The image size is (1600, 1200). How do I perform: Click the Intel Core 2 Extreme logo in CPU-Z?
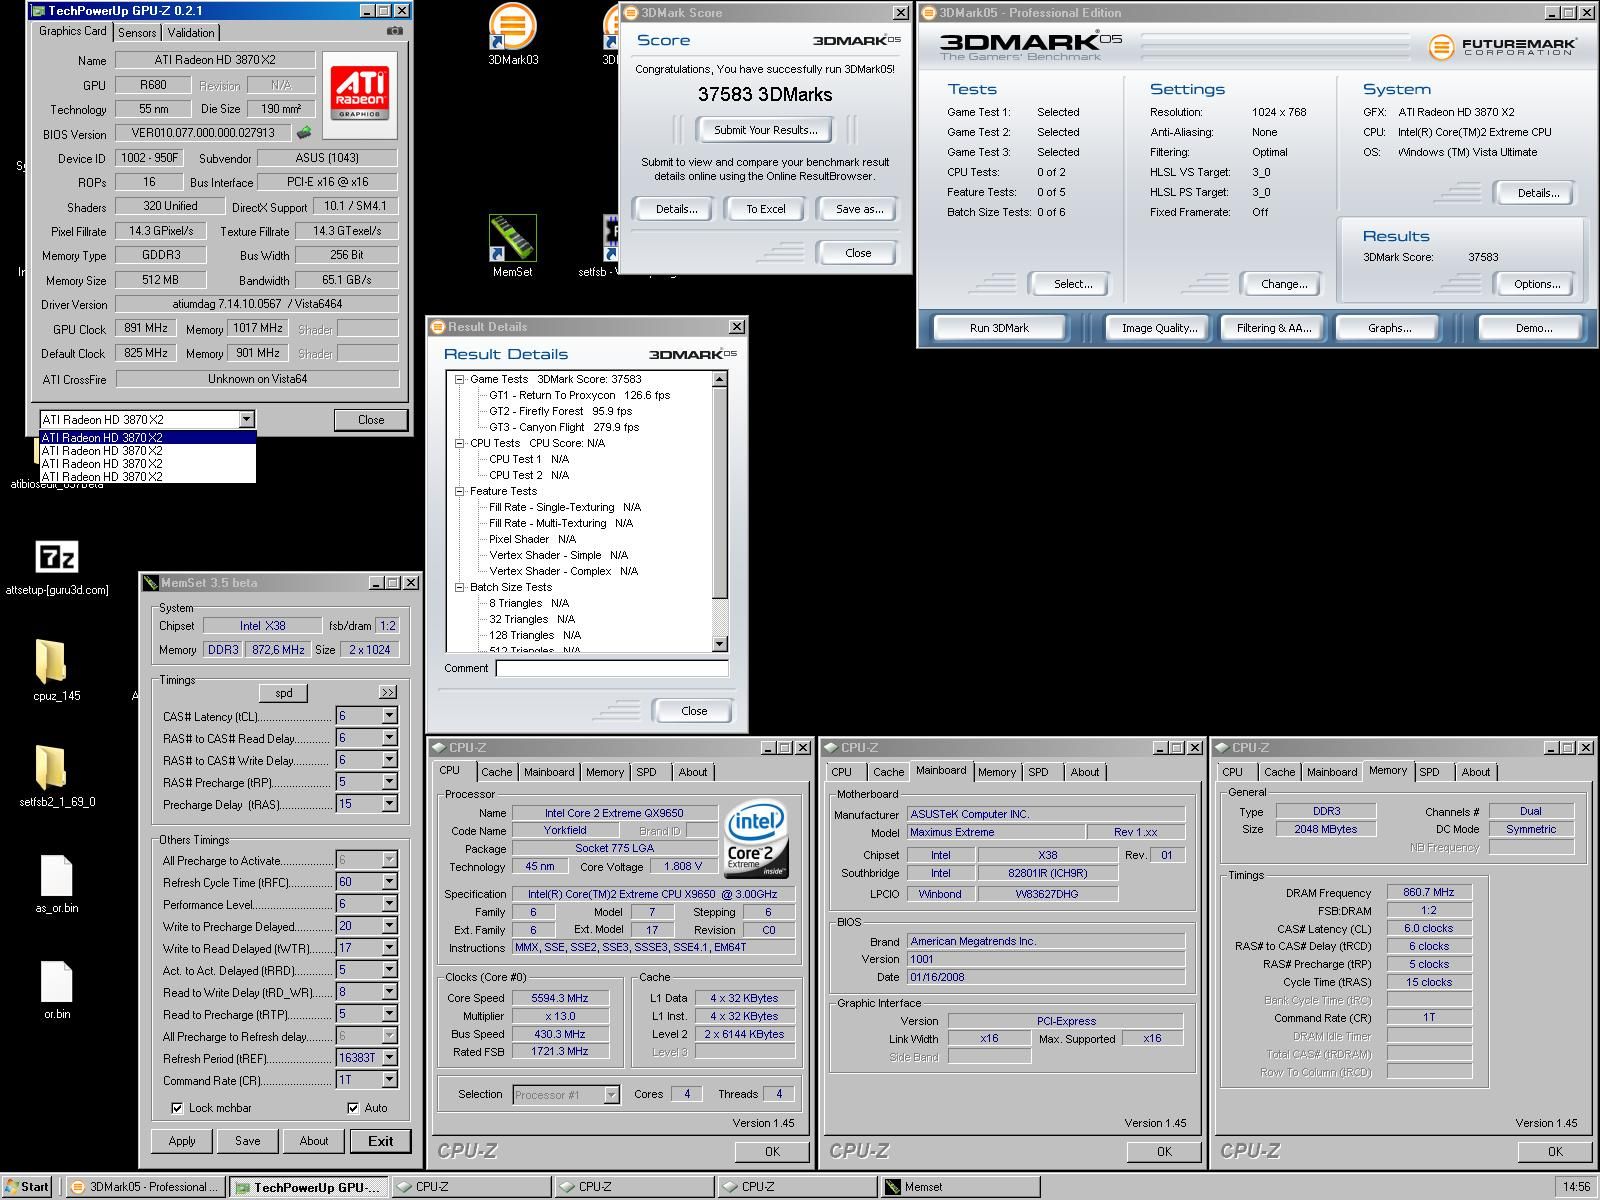pos(758,838)
